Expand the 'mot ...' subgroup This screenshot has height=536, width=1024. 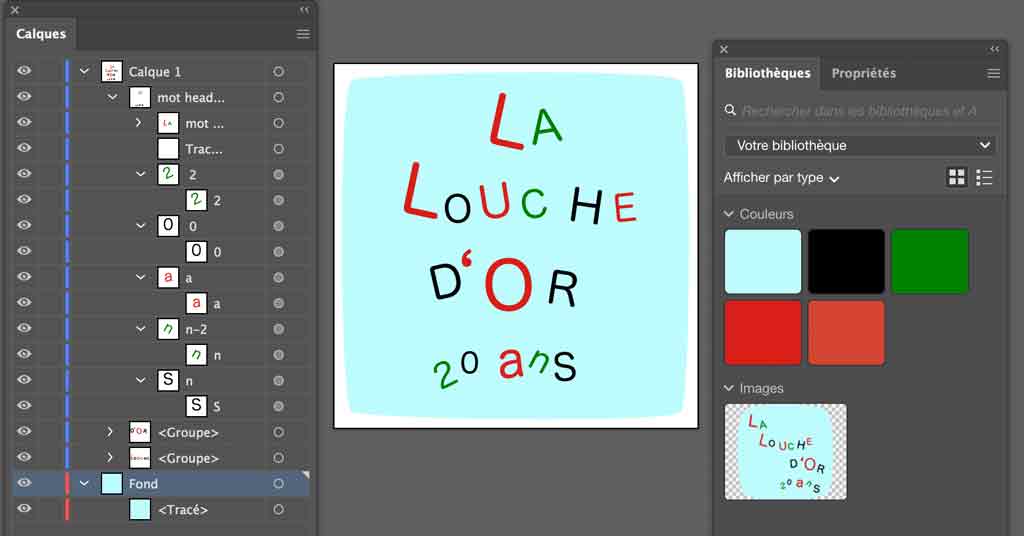tap(138, 123)
